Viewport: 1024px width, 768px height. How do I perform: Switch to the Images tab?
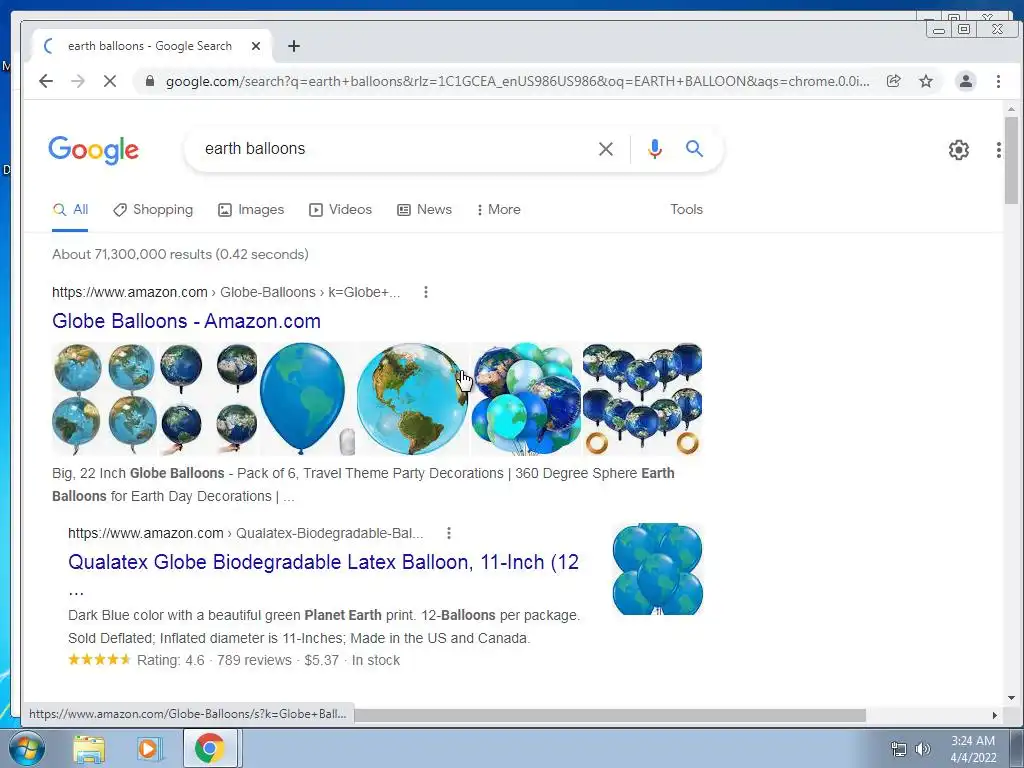click(251, 210)
